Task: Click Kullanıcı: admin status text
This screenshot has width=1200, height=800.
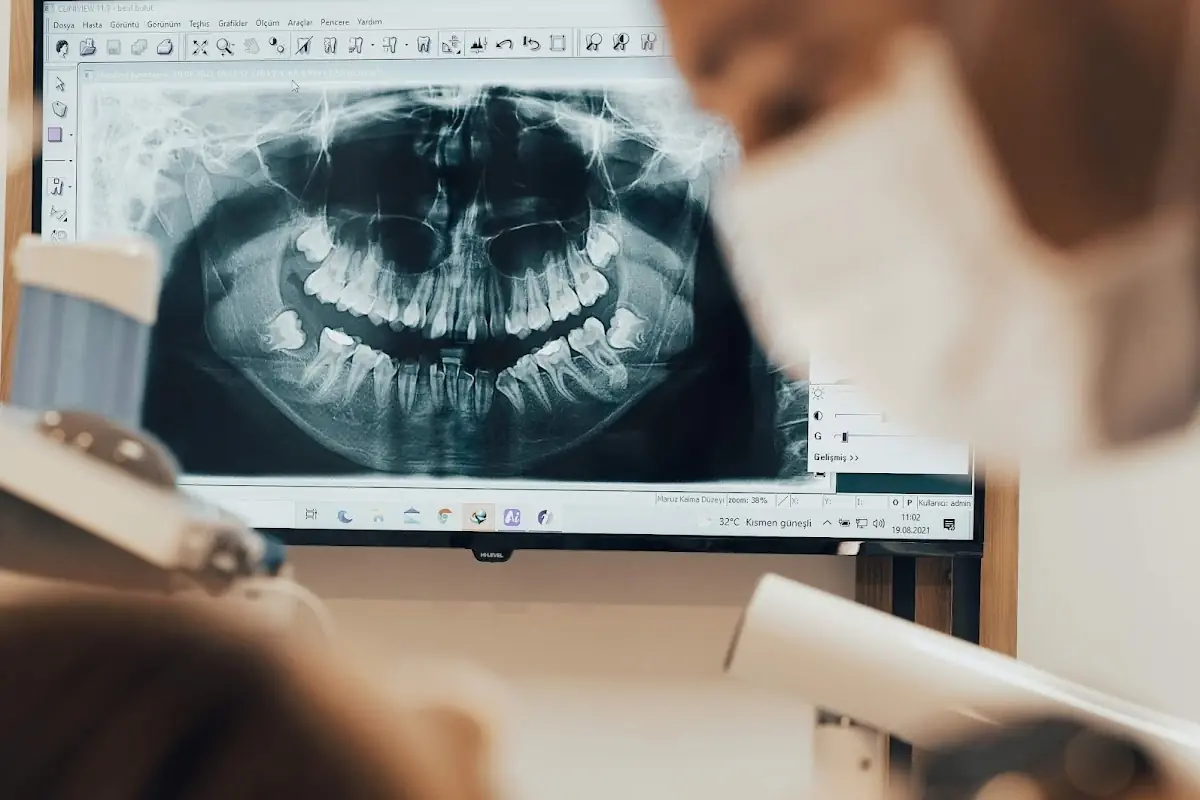Action: 945,503
